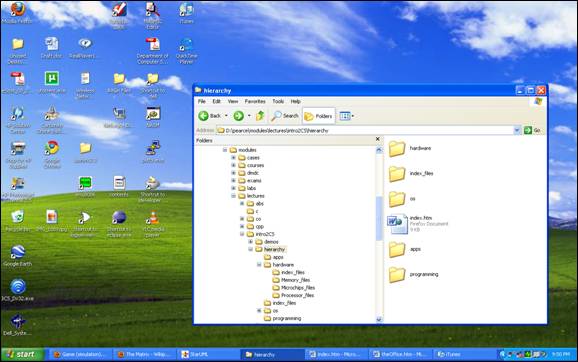Select the index_files folder in right pane
Viewport: 578px width, 362px height.
(411, 174)
